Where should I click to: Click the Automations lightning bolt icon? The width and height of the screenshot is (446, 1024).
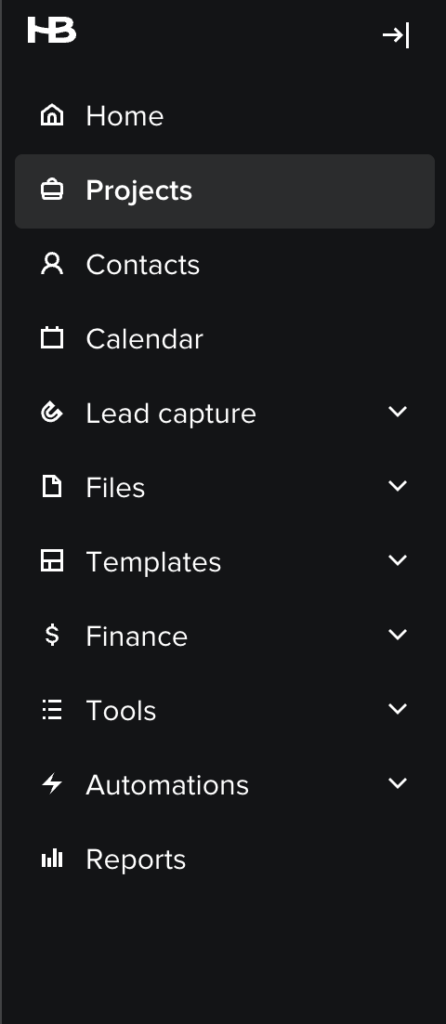(52, 784)
